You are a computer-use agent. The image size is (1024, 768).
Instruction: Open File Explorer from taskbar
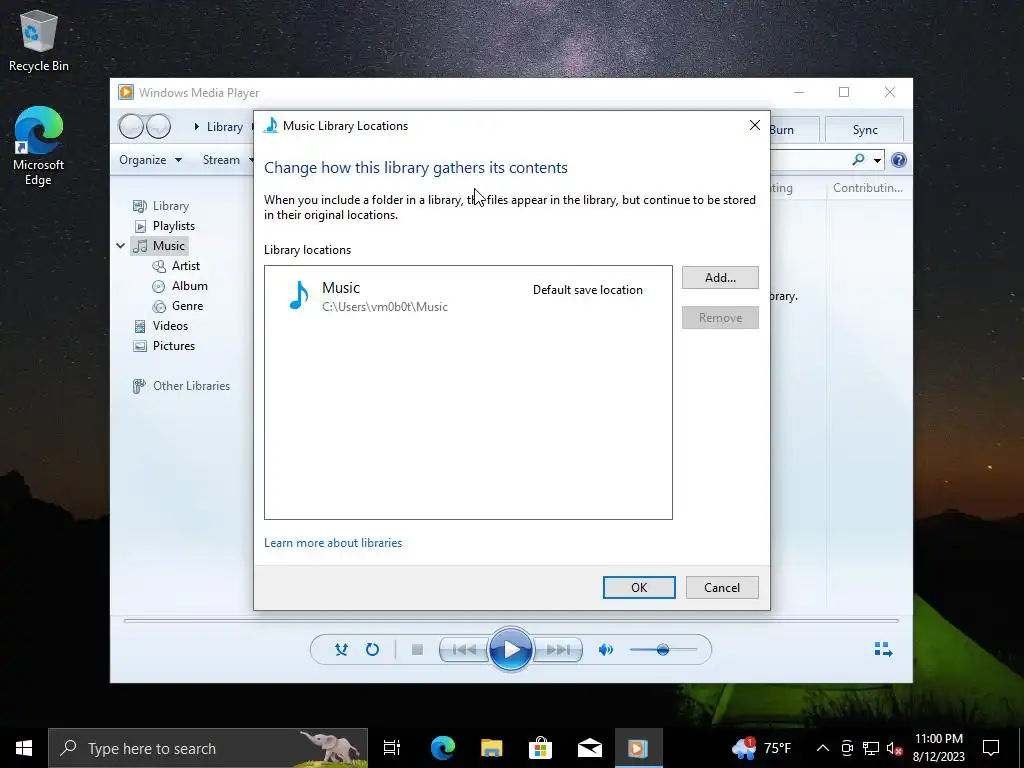pyautogui.click(x=491, y=748)
